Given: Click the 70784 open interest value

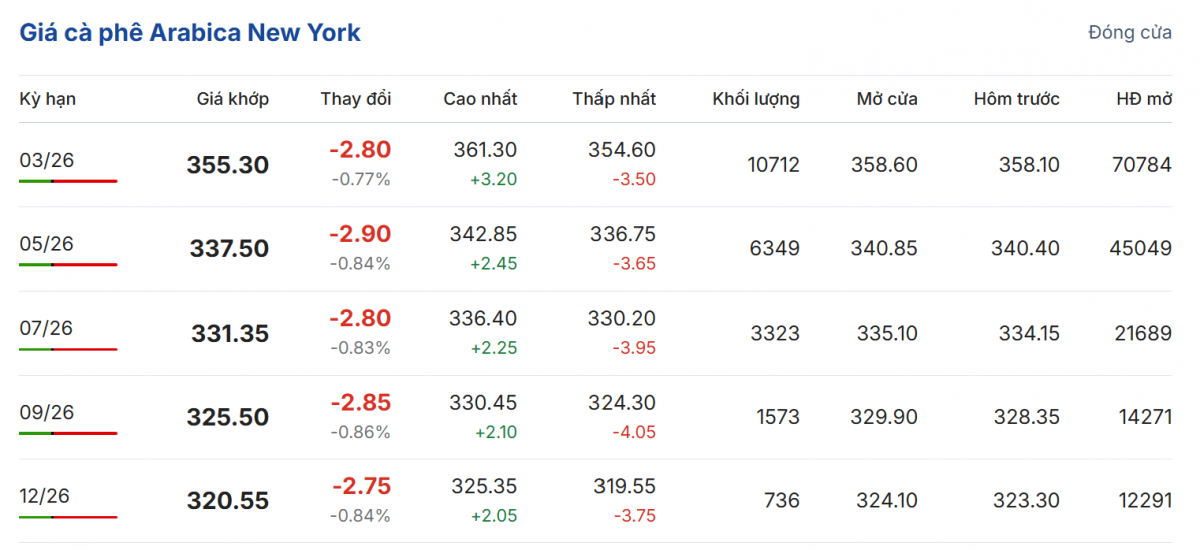Looking at the screenshot, I should tap(1140, 165).
